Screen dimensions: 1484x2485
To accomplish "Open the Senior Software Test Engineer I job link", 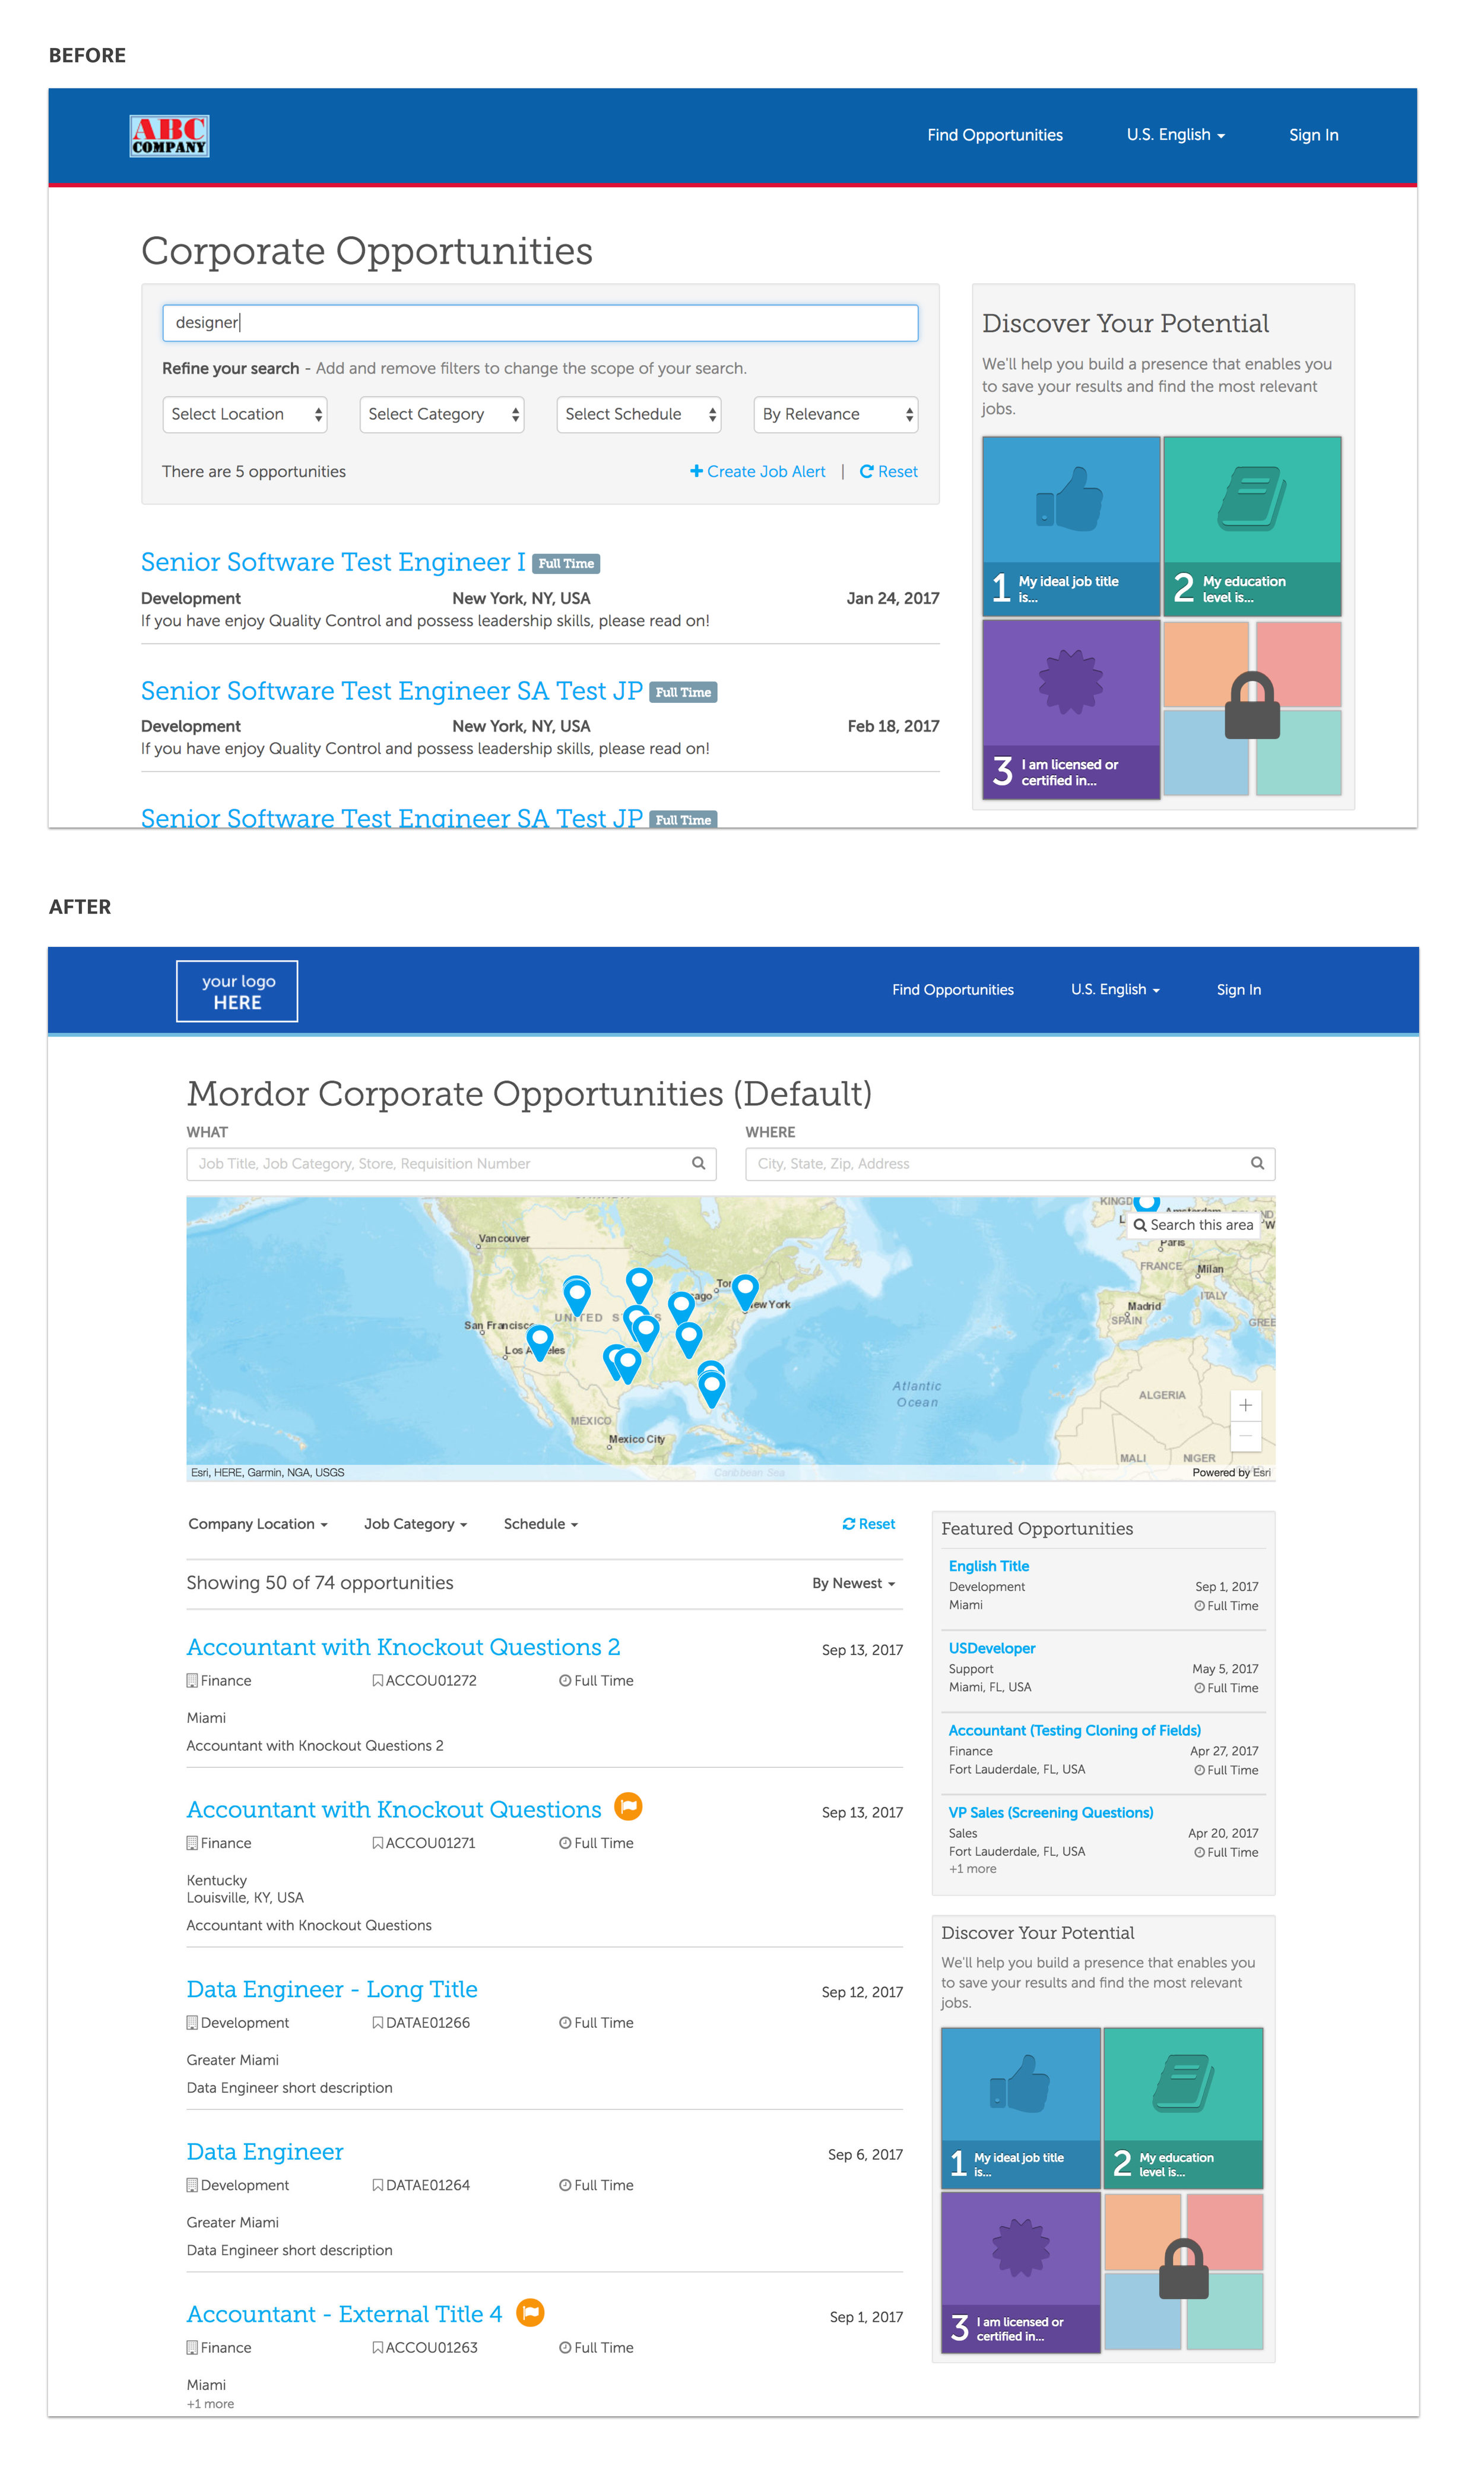I will 333,562.
